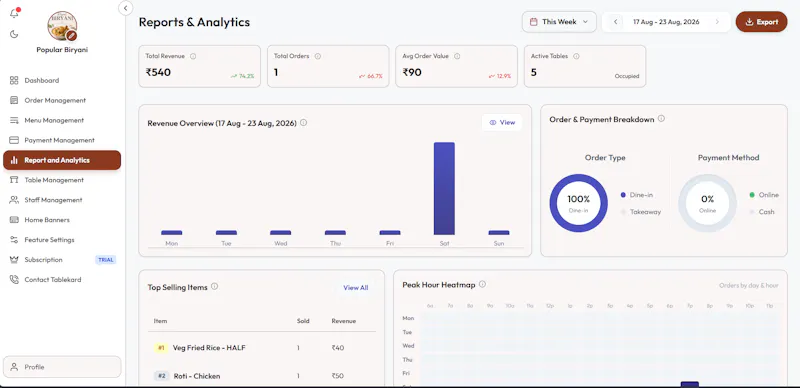Select the Veg Fried Rice - HALF row
The image size is (800, 388).
pyautogui.click(x=262, y=348)
